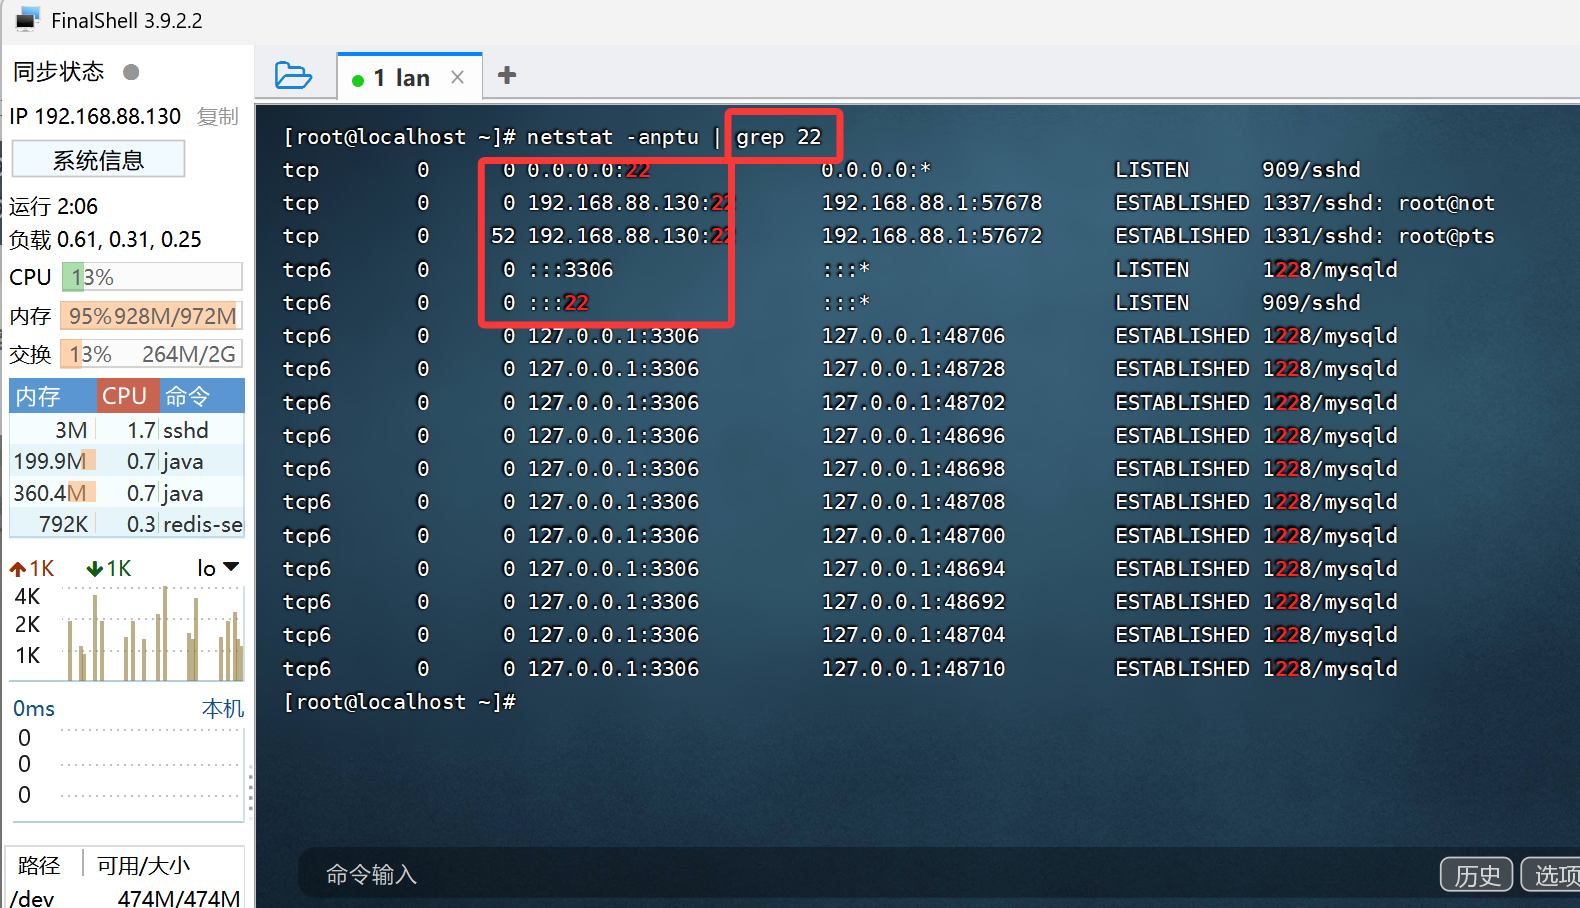The height and width of the screenshot is (908, 1580).
Task: Open the 历史 history button
Action: tap(1477, 875)
